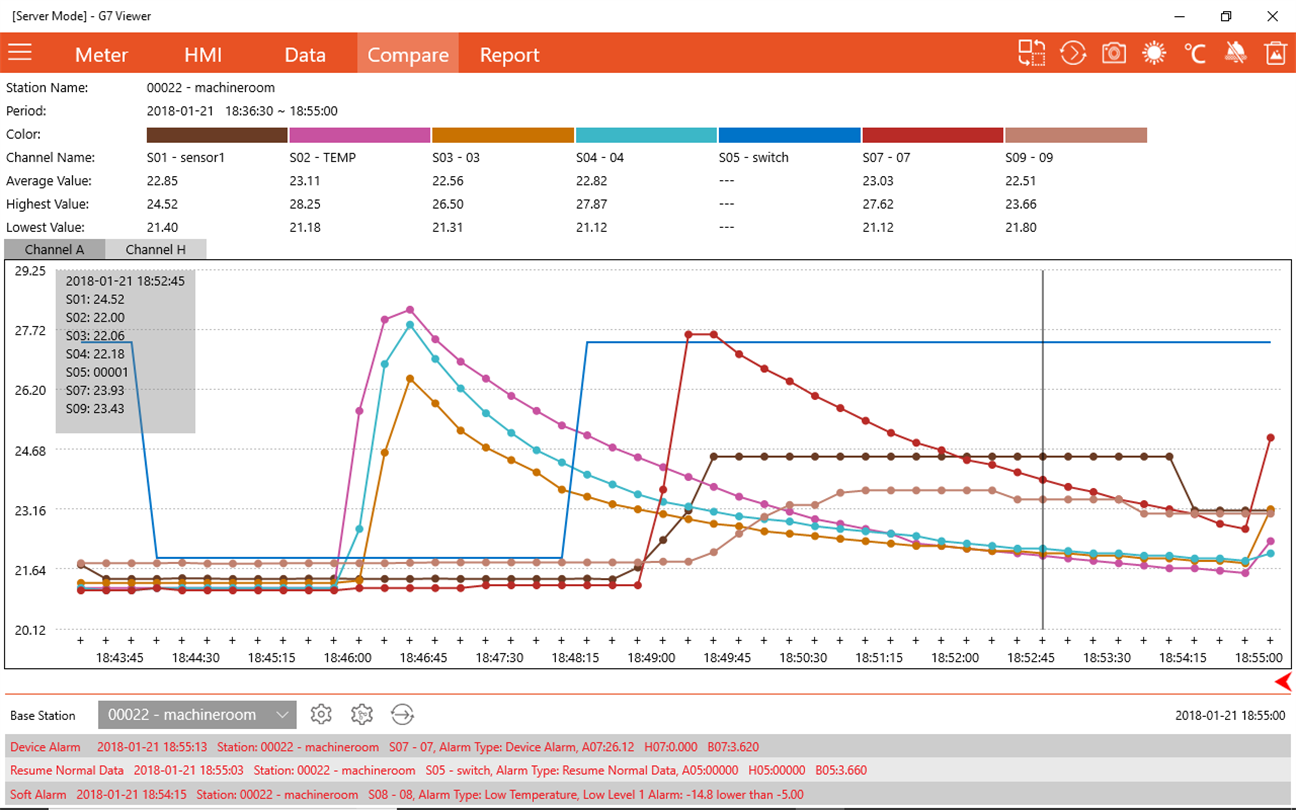Open the first gear settings icon

(321, 714)
